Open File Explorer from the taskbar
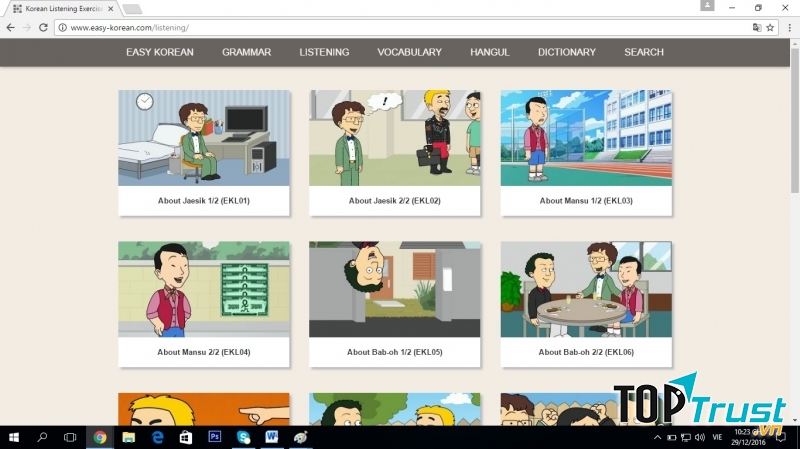The height and width of the screenshot is (449, 800). 129,437
